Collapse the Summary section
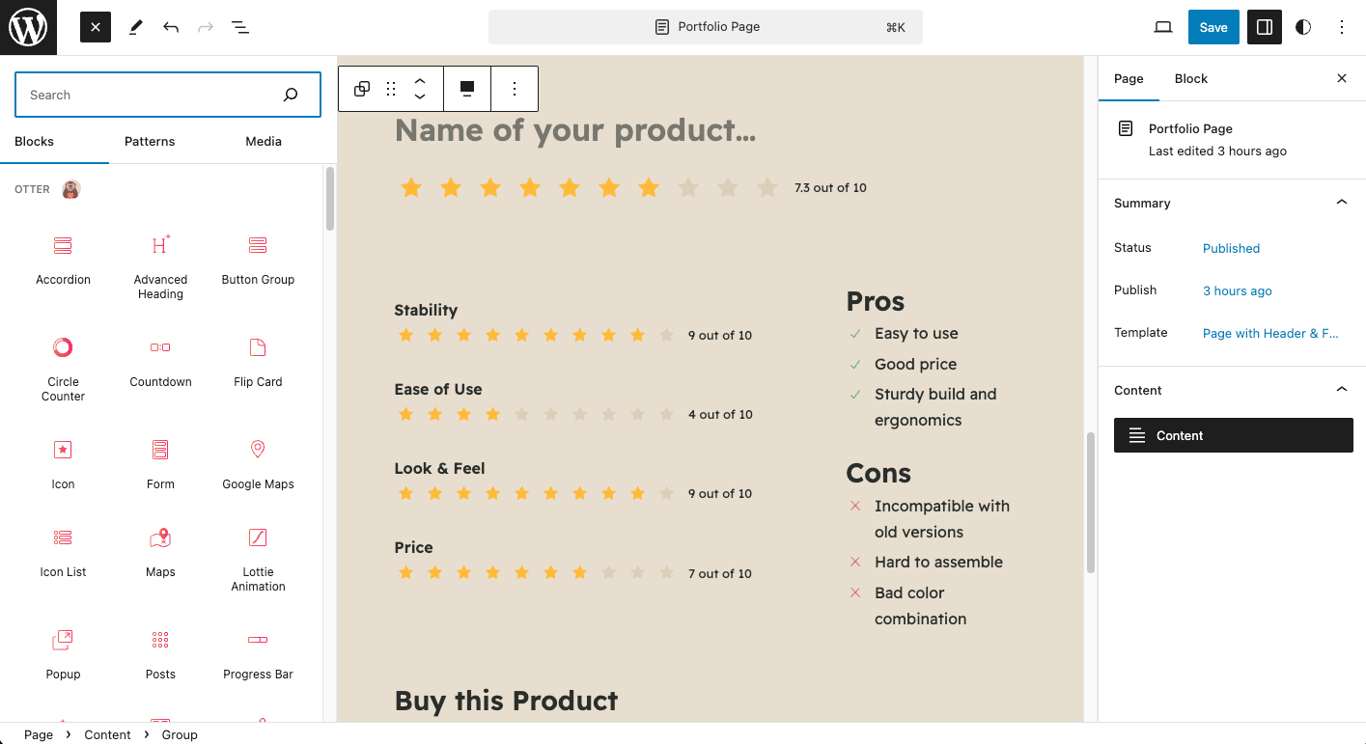 [x=1341, y=202]
